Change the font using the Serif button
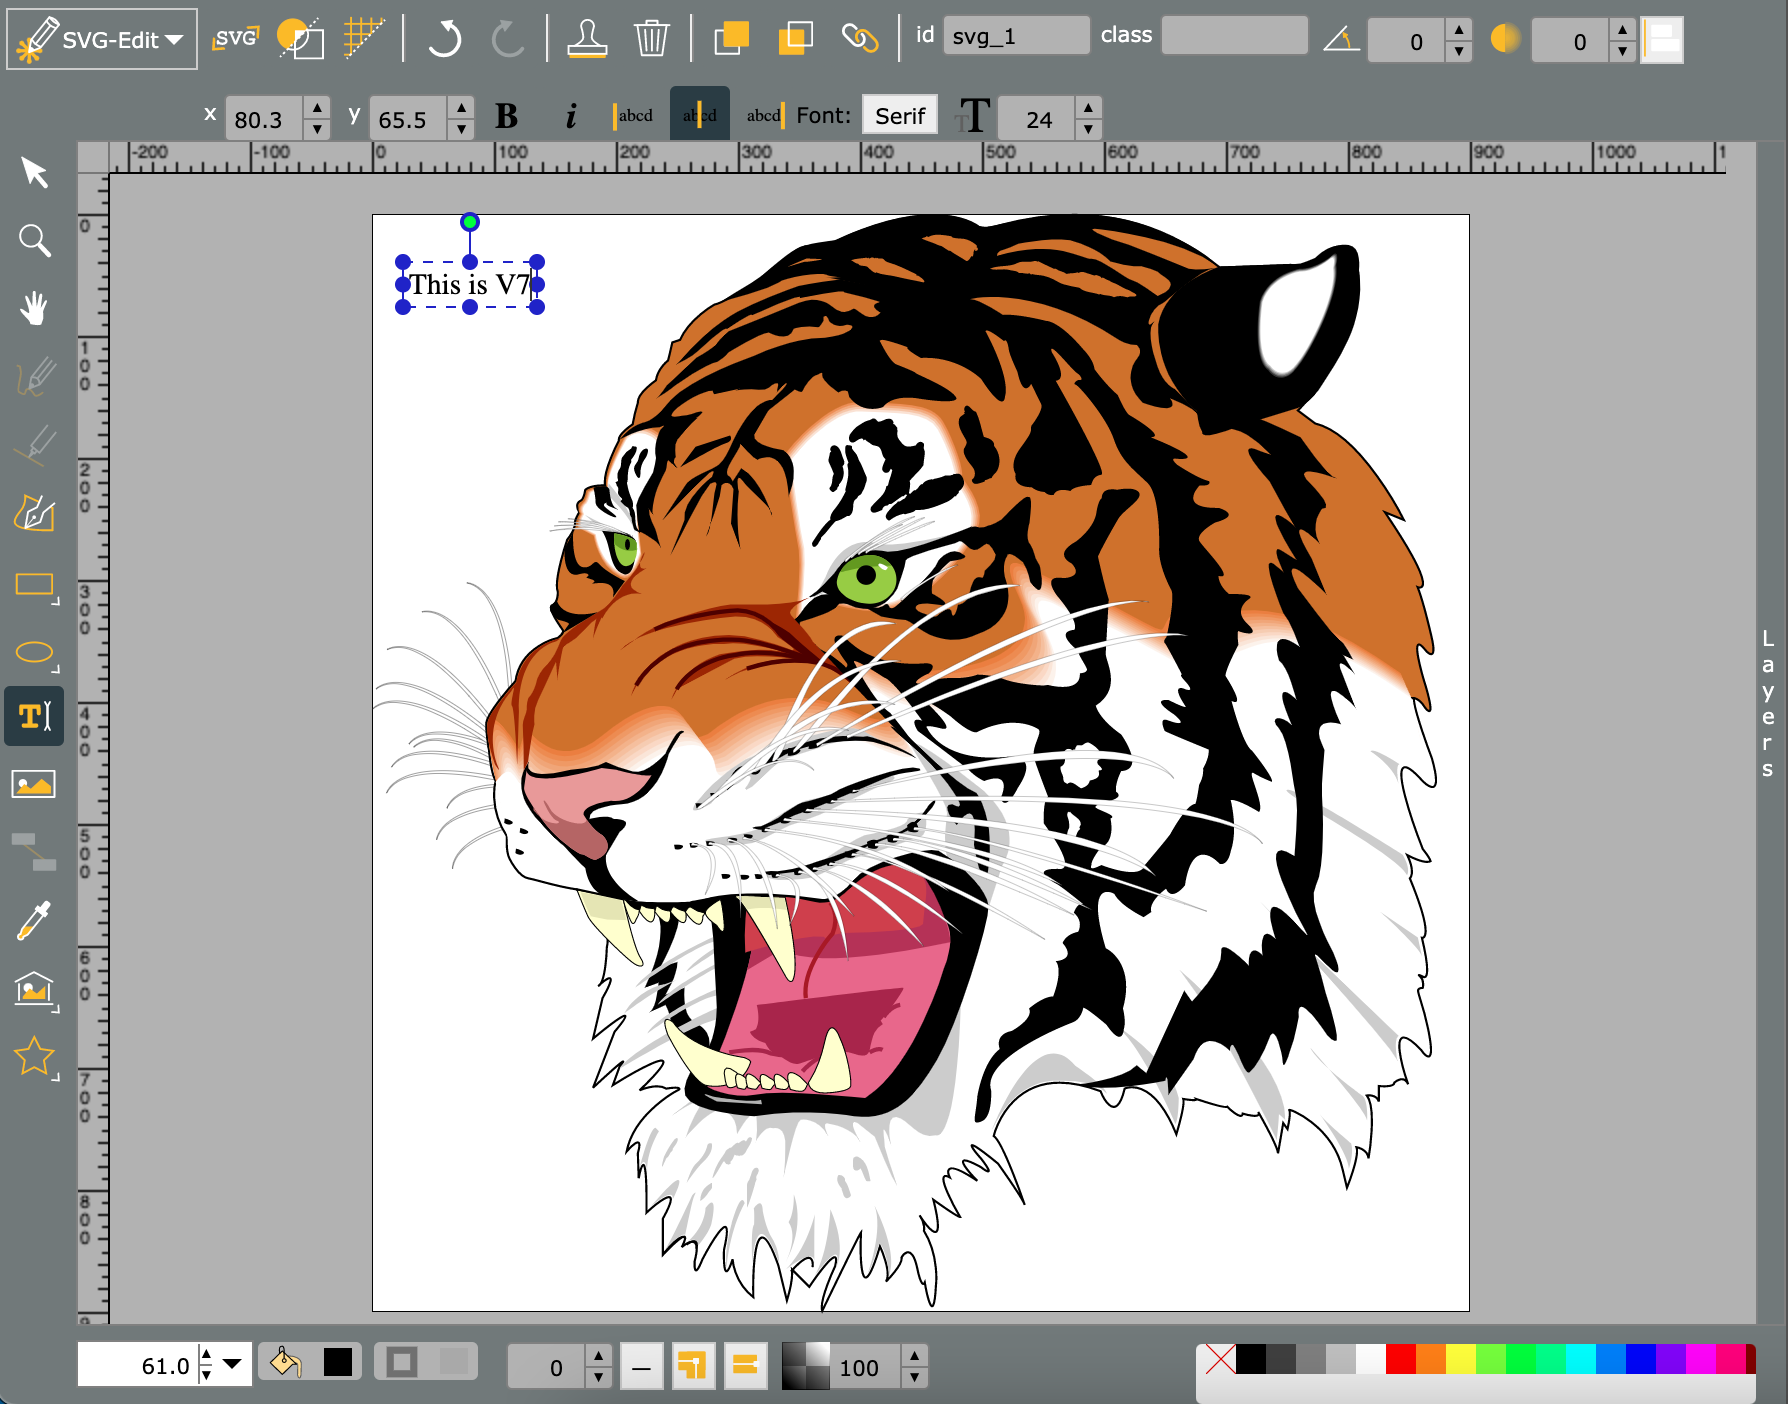Image resolution: width=1788 pixels, height=1404 pixels. tap(898, 115)
